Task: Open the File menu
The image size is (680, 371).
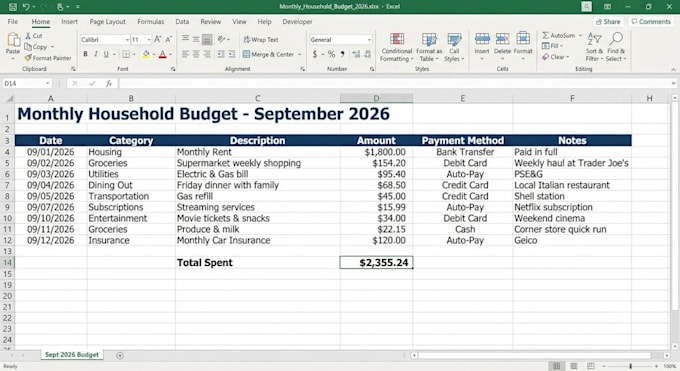Action: pos(13,21)
